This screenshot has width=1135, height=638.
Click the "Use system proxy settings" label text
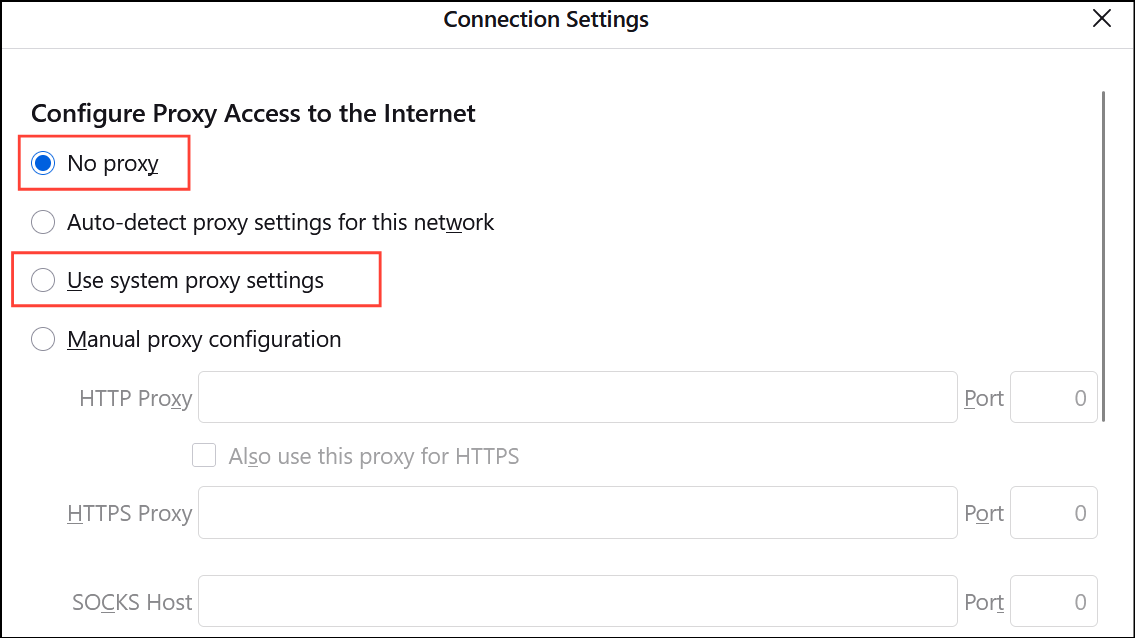coord(195,280)
